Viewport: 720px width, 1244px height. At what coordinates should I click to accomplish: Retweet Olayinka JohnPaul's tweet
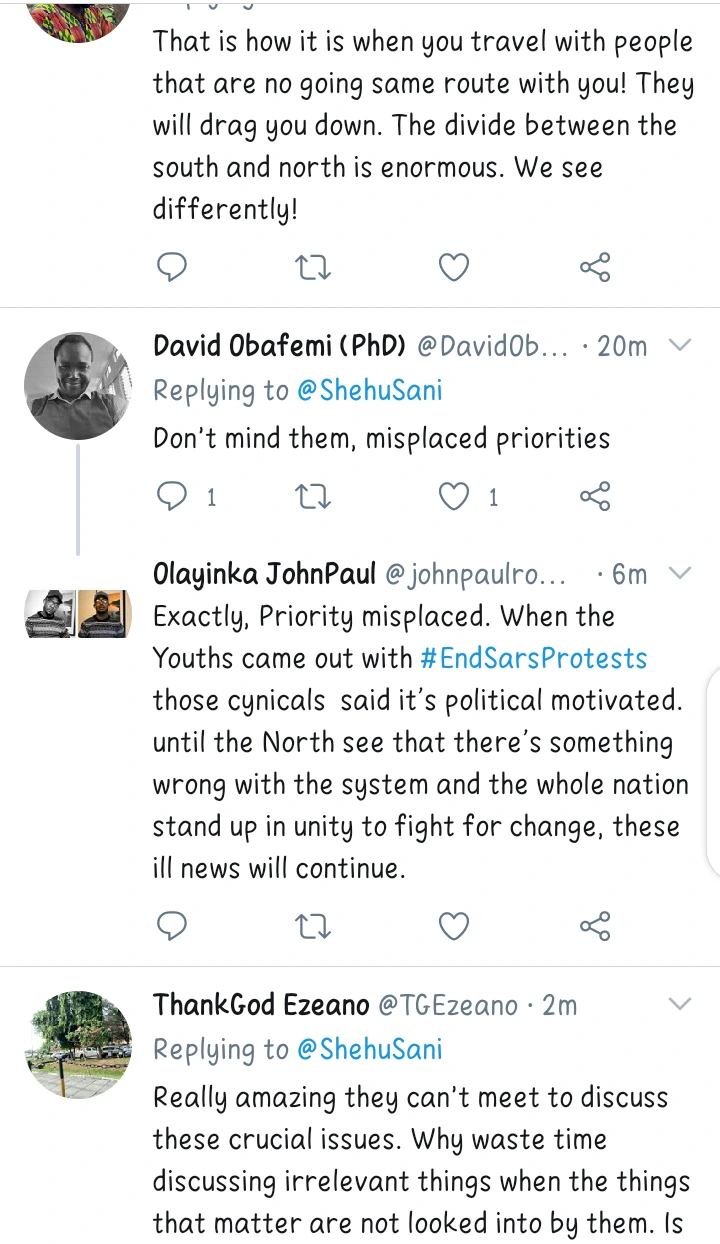314,926
